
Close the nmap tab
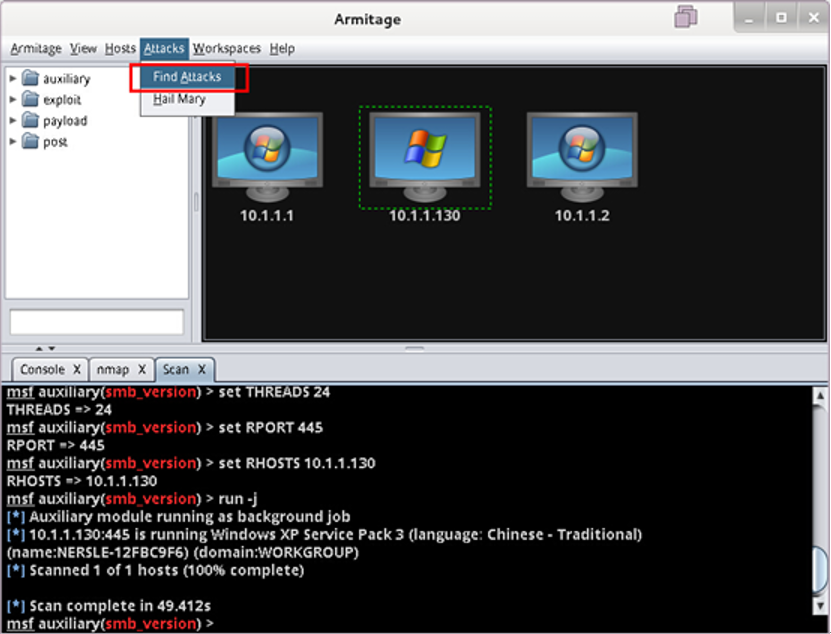tap(142, 369)
